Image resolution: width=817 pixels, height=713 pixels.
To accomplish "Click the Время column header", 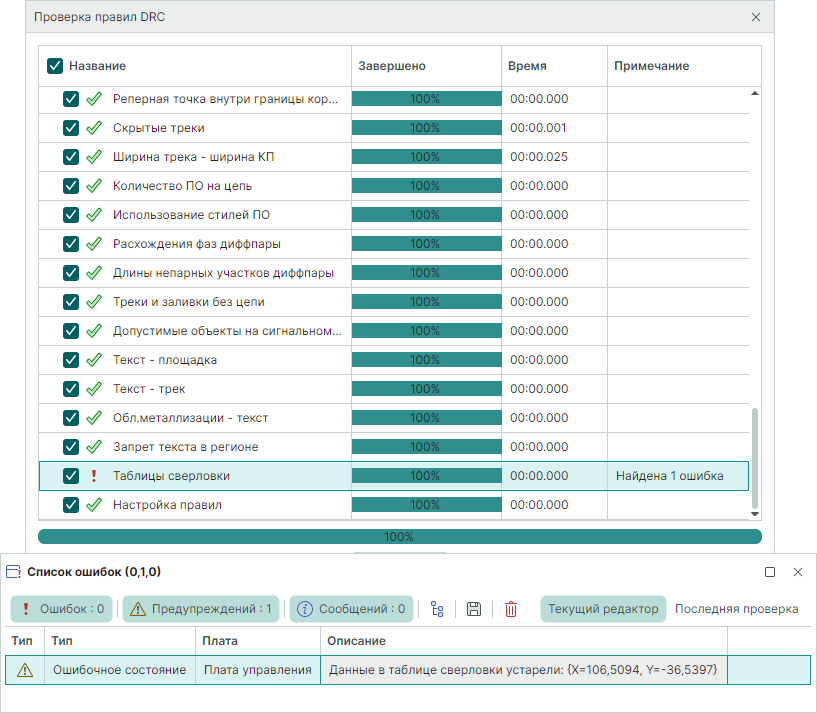I will click(x=527, y=66).
